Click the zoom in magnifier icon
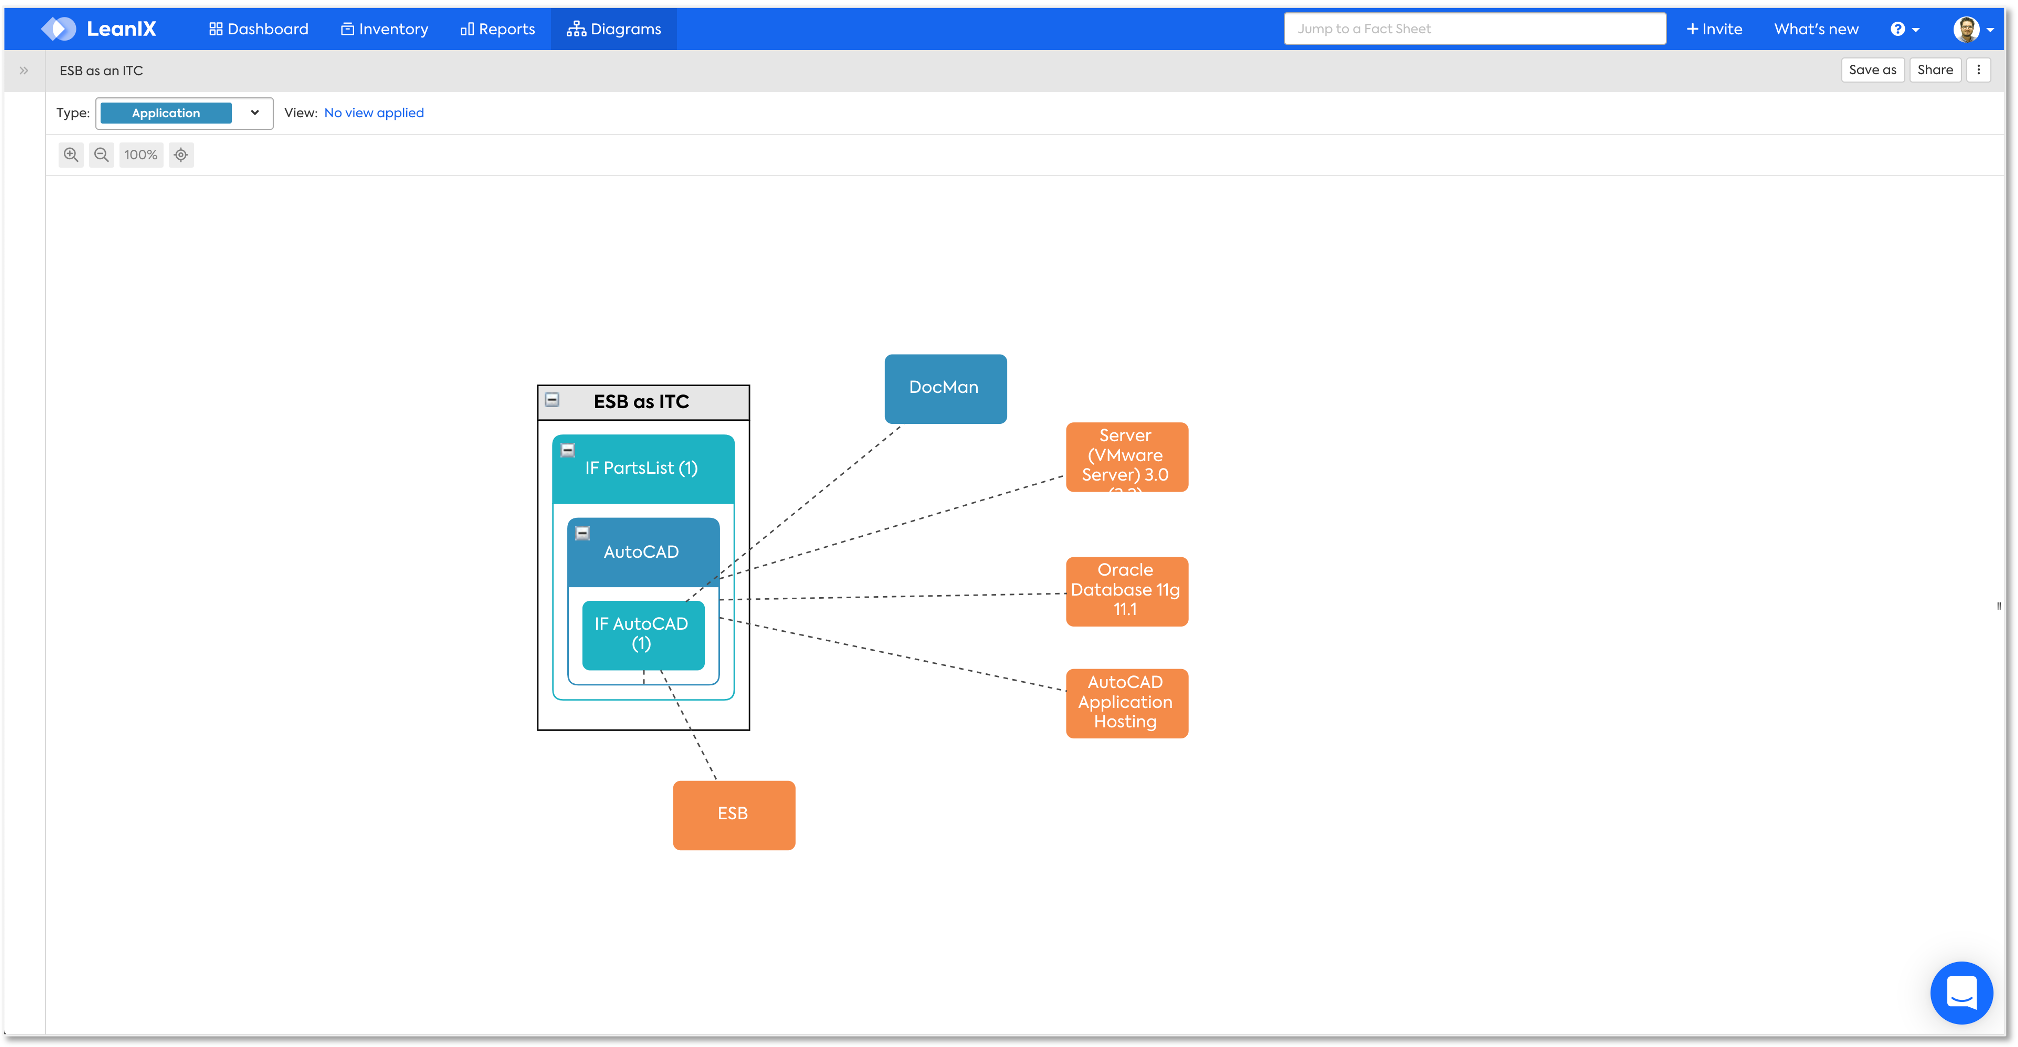Image resolution: width=2018 pixels, height=1047 pixels. pos(71,155)
